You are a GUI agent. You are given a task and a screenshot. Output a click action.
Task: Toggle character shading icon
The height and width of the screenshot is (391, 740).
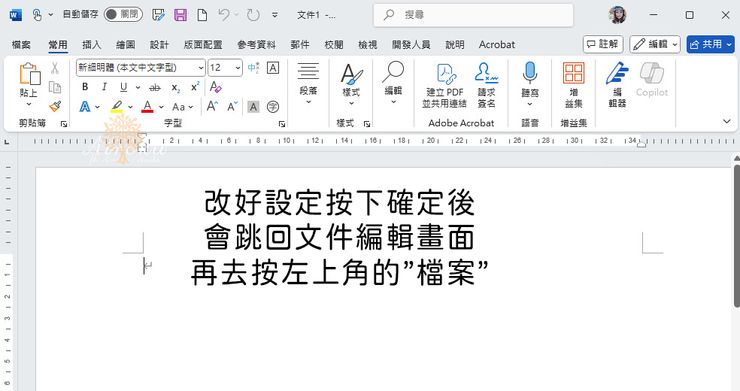click(253, 107)
